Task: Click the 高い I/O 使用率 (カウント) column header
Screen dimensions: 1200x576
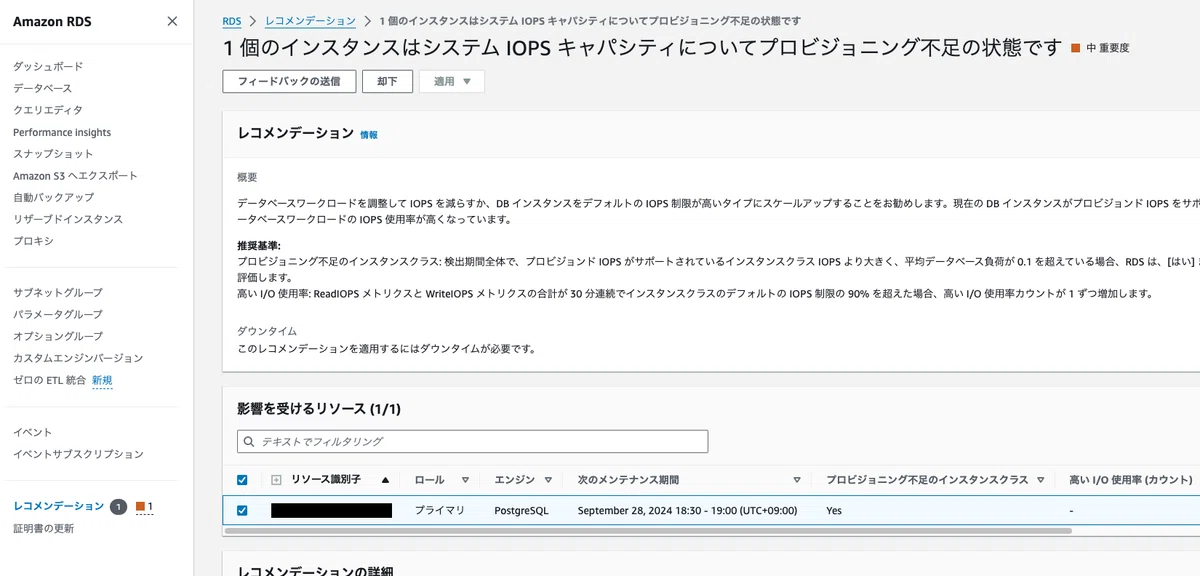Action: pyautogui.click(x=1131, y=480)
